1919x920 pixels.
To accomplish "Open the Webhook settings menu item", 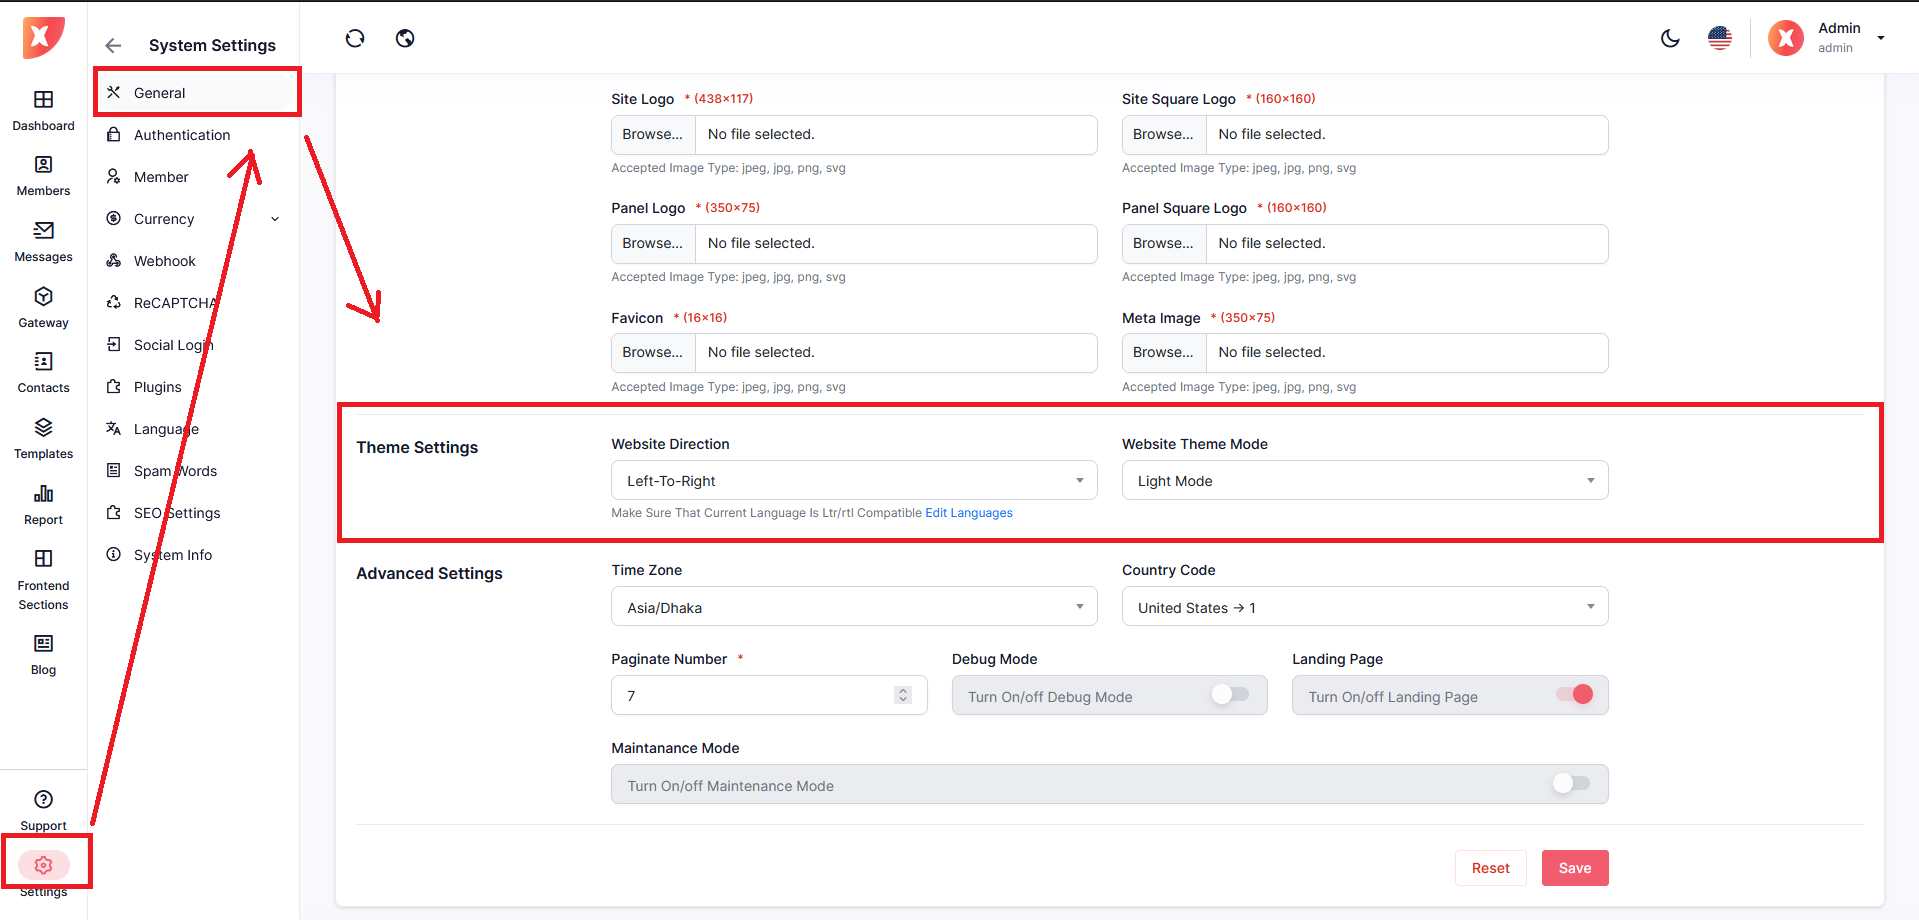I will click(165, 261).
